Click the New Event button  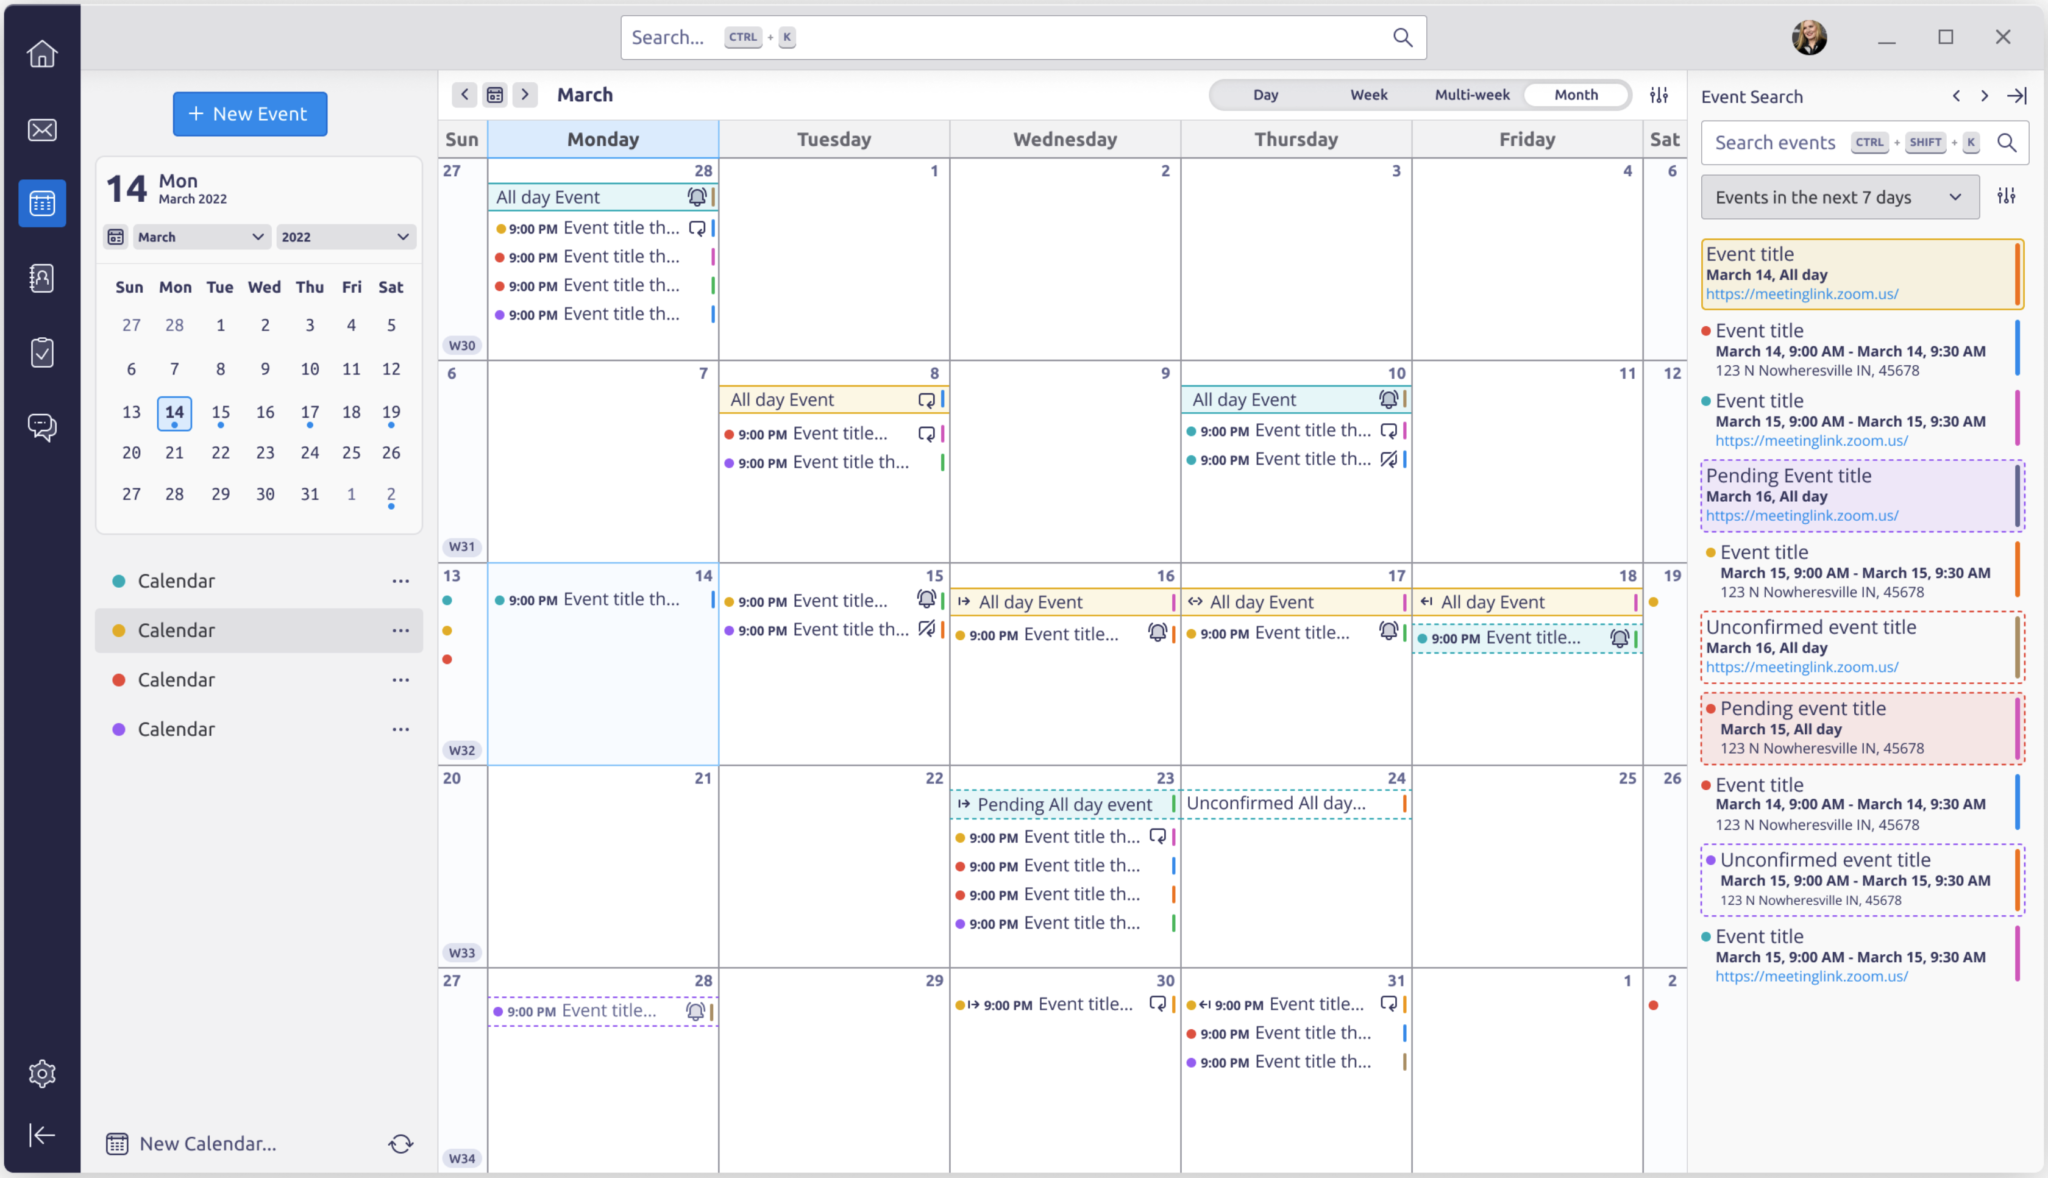click(249, 114)
